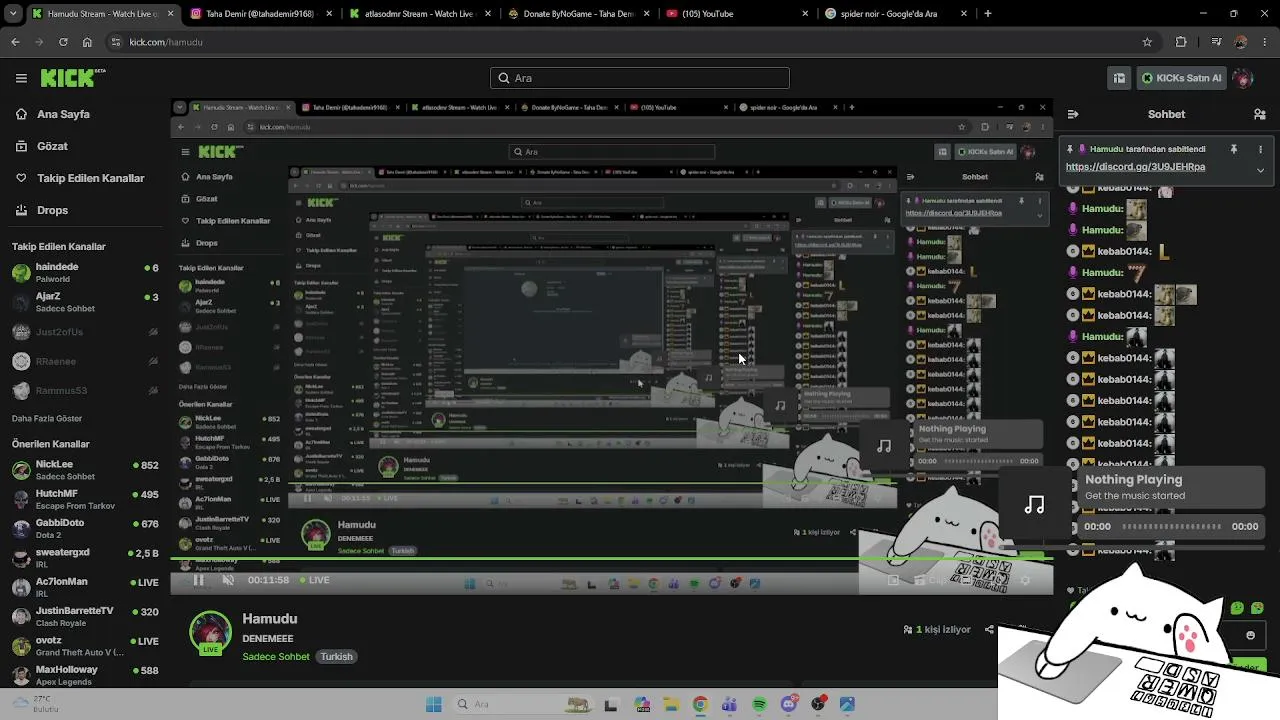Open the pinned Discord invite link

1135,167
